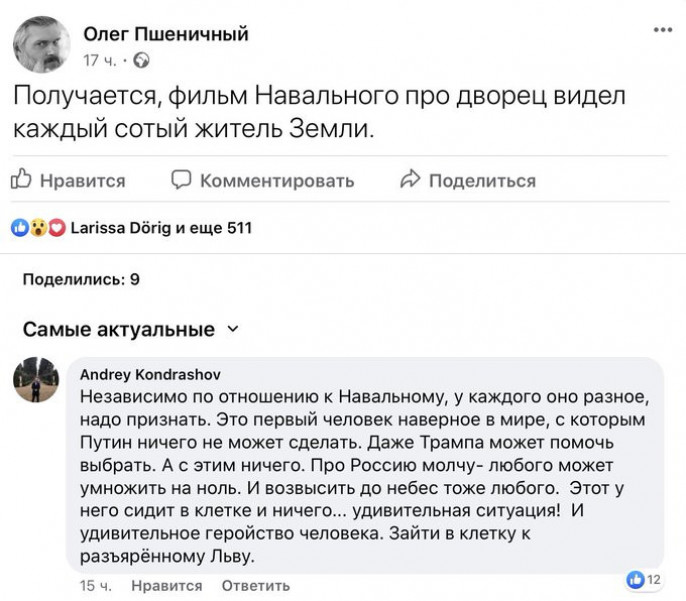Open the 15 ч. comment timestamp
The width and height of the screenshot is (686, 601).
tap(97, 585)
